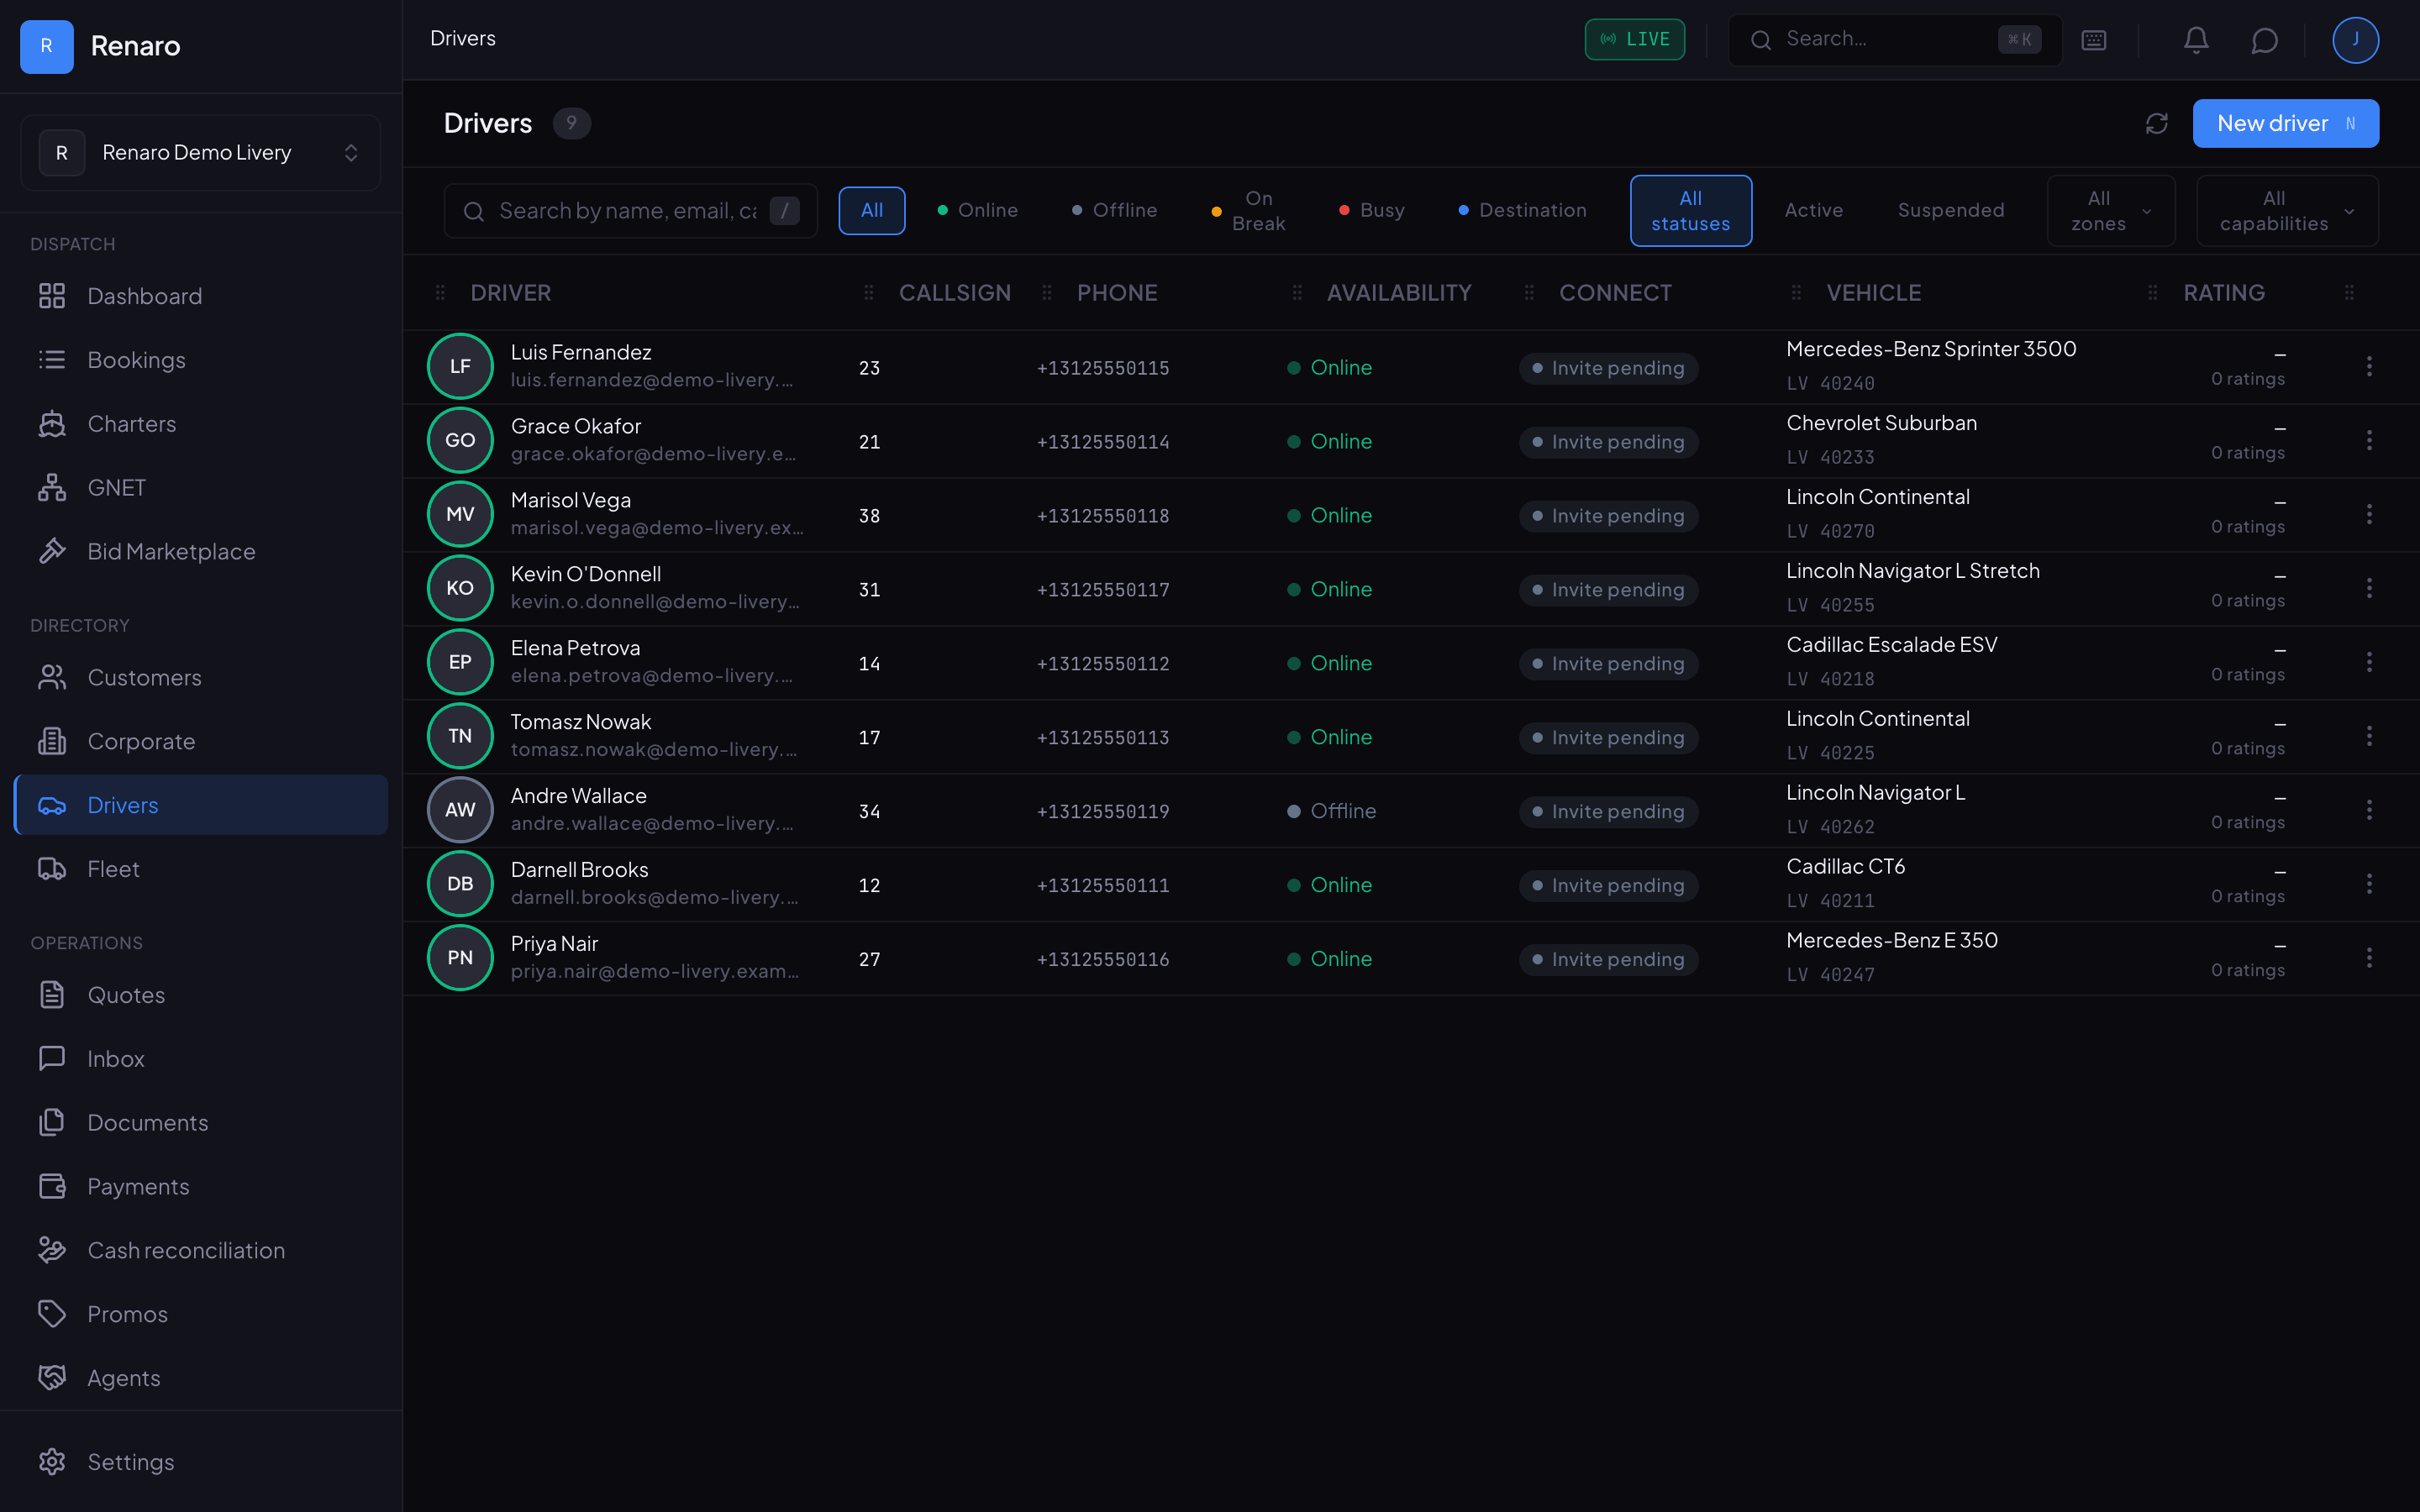The width and height of the screenshot is (2420, 1512).
Task: Open Fleet in the sidebar
Action: (x=201, y=869)
